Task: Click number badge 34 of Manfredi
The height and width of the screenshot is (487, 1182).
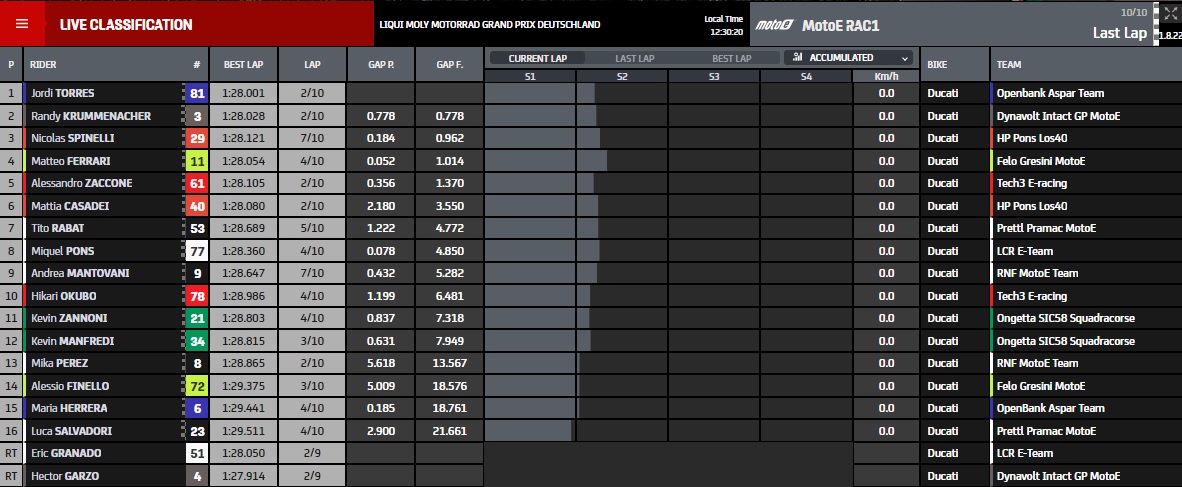Action: click(197, 341)
